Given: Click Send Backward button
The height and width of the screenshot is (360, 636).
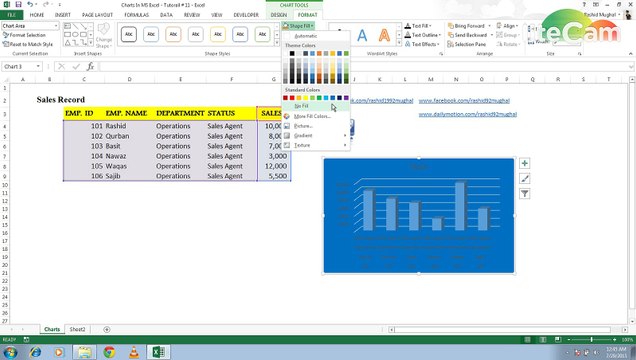Looking at the screenshot, I should [467, 35].
